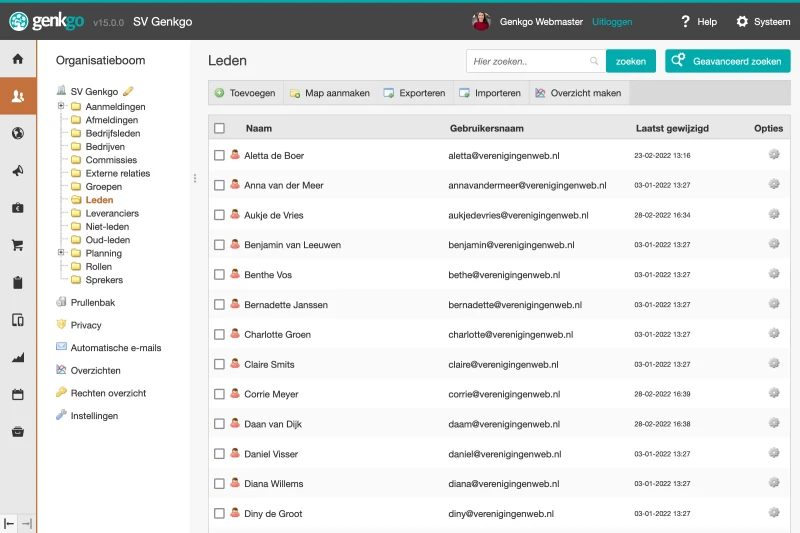Open the home icon in left sidebar
Viewport: 800px width, 533px height.
click(x=17, y=59)
